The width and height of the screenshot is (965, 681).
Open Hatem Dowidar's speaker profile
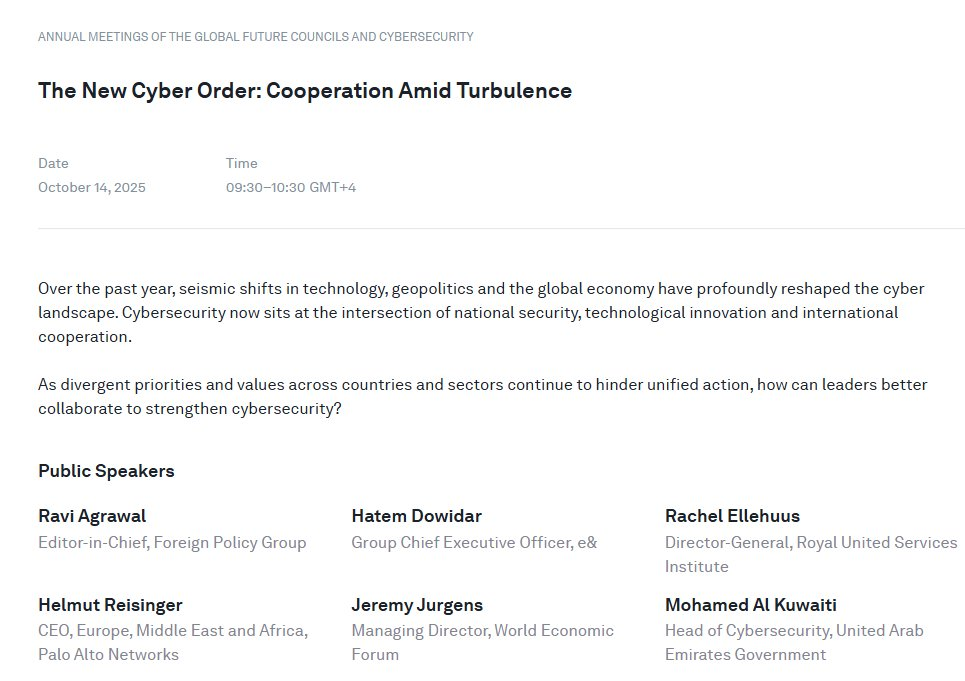(416, 516)
